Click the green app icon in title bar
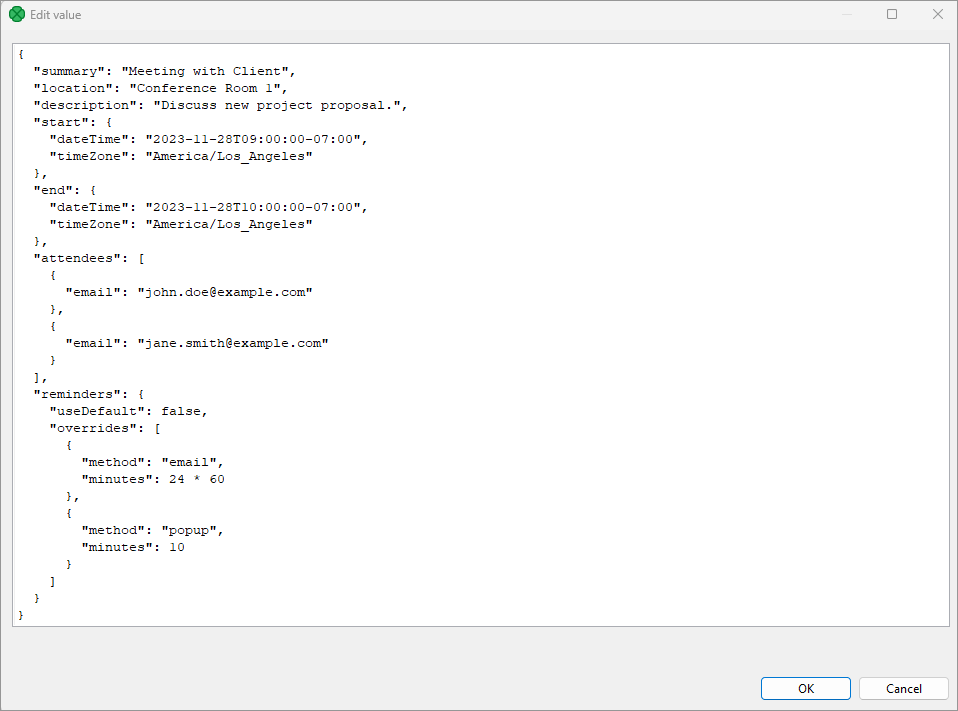Viewport: 958px width, 711px height. click(x=16, y=15)
